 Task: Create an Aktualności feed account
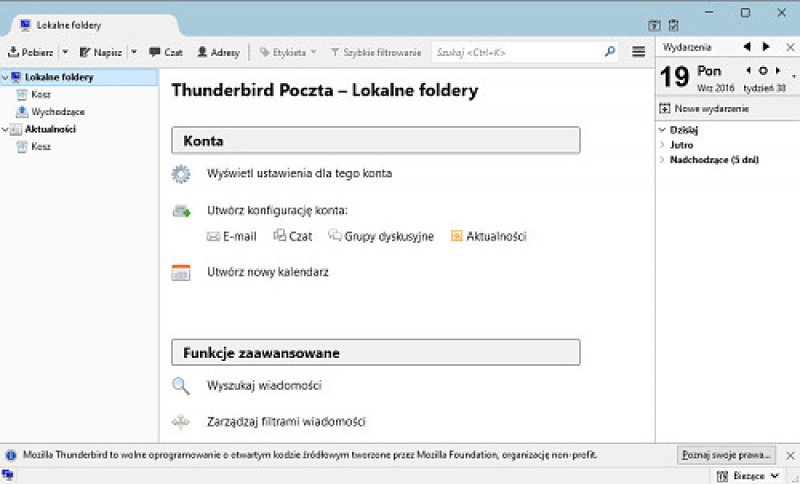(489, 236)
